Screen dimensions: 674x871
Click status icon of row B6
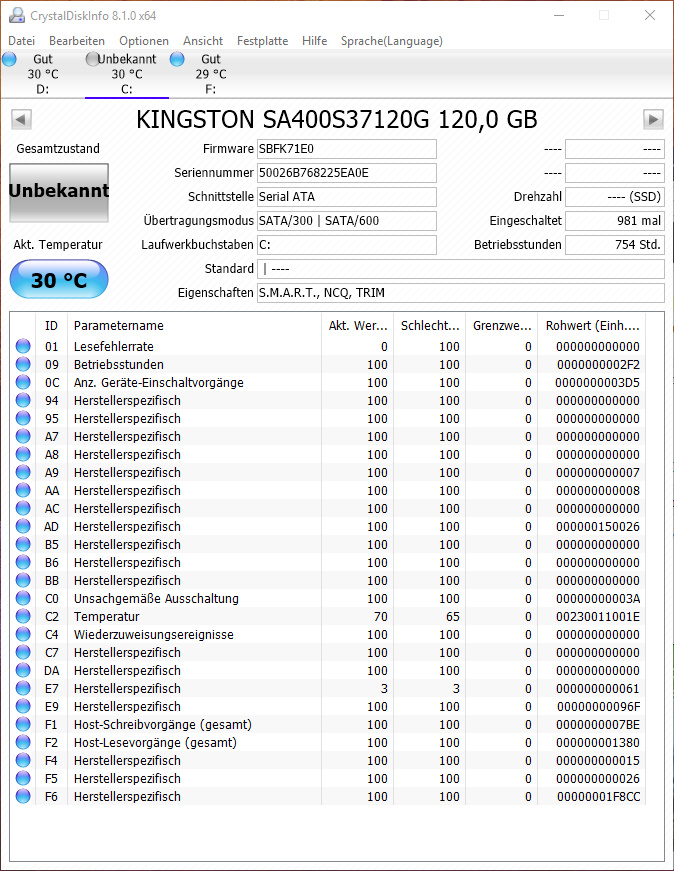(x=23, y=562)
